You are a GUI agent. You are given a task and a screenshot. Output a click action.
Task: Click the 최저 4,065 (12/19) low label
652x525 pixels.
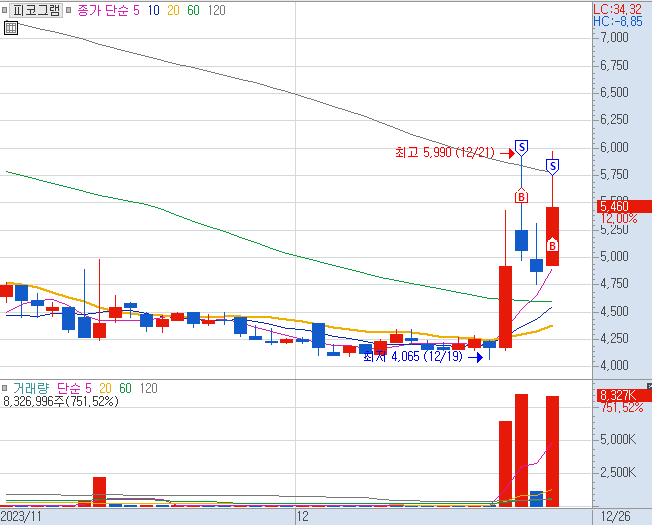click(413, 356)
